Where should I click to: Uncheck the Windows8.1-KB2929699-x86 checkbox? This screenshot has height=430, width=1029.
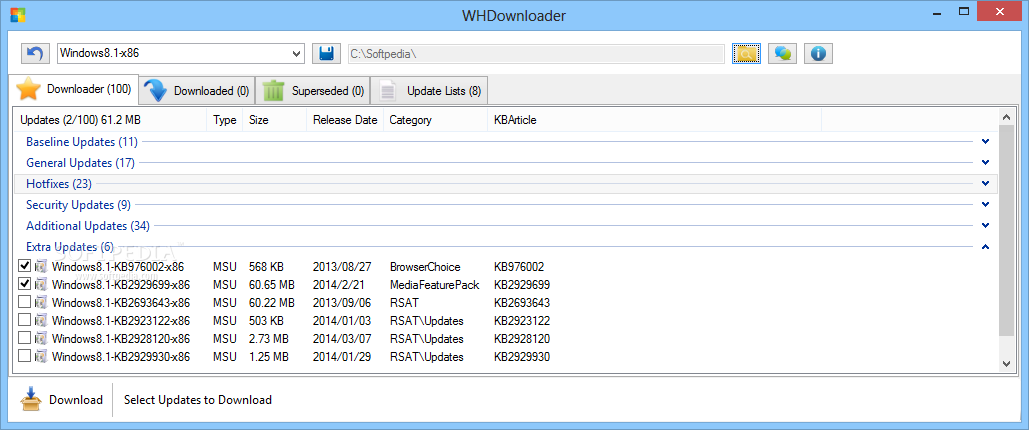click(x=25, y=284)
